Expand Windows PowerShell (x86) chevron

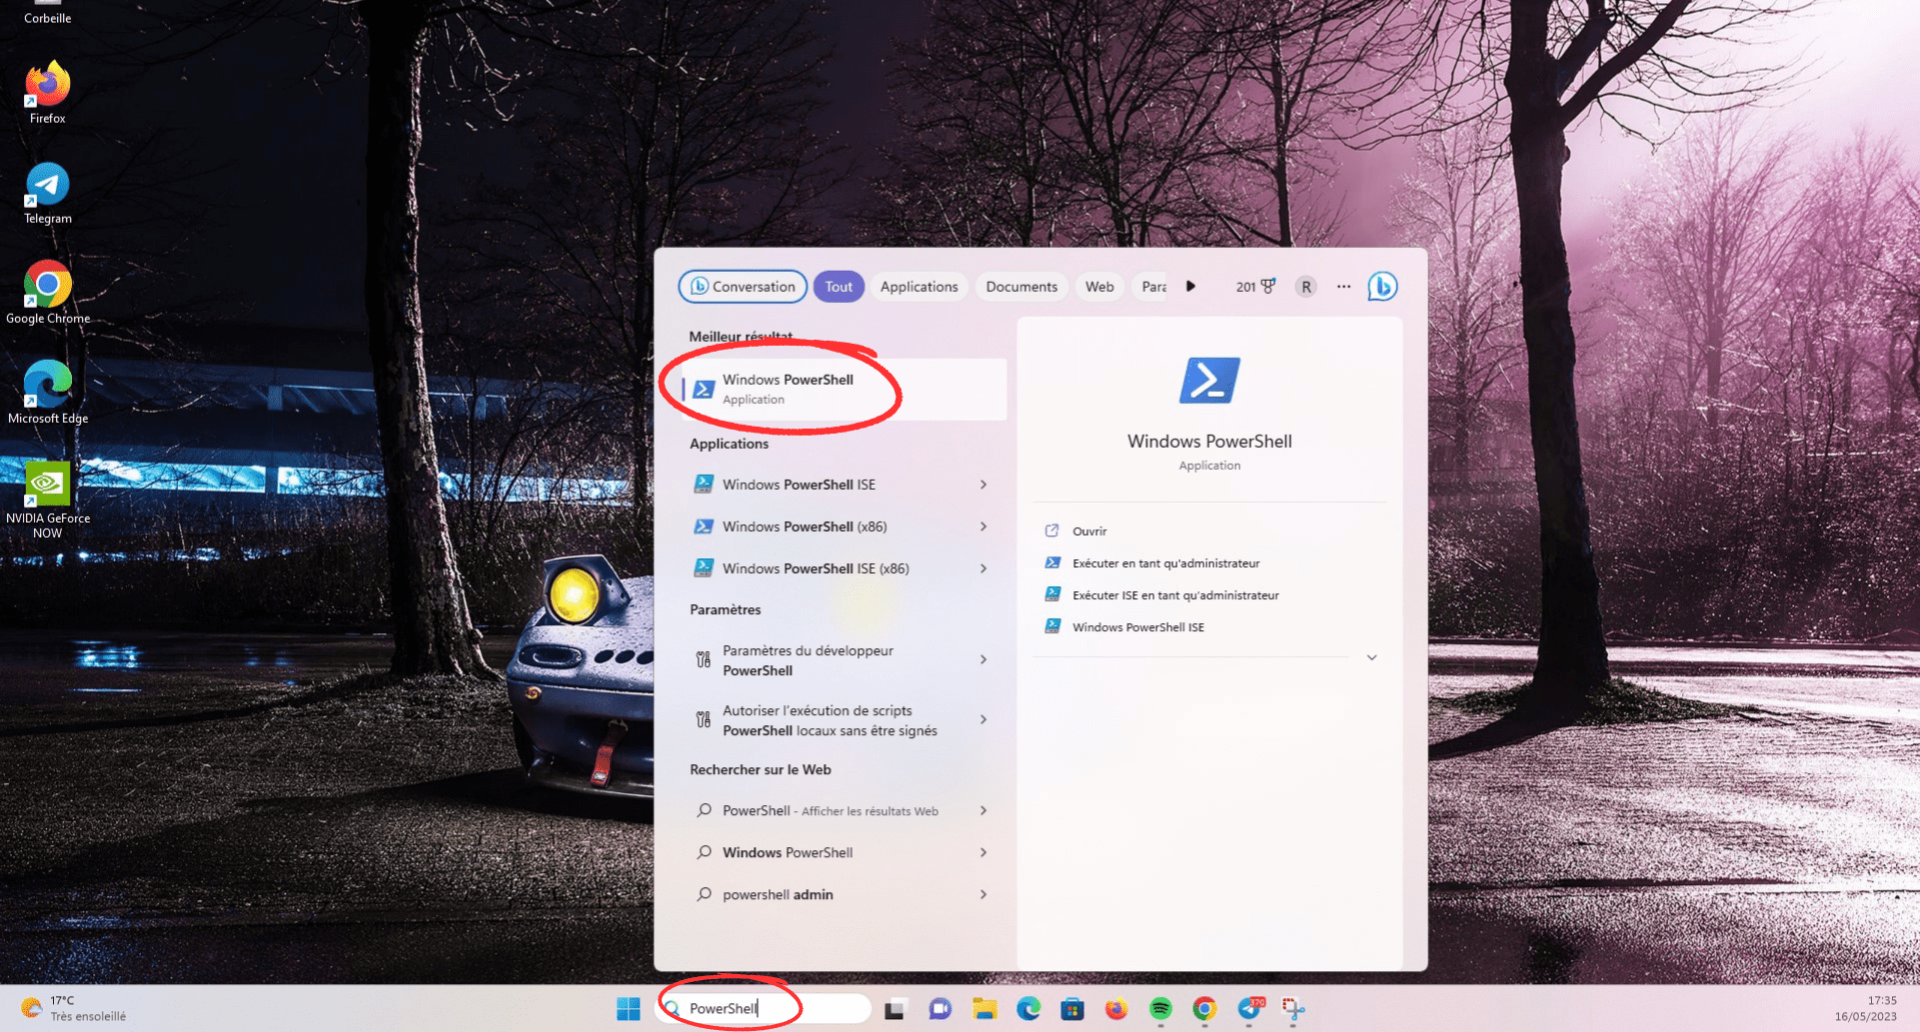click(x=984, y=526)
